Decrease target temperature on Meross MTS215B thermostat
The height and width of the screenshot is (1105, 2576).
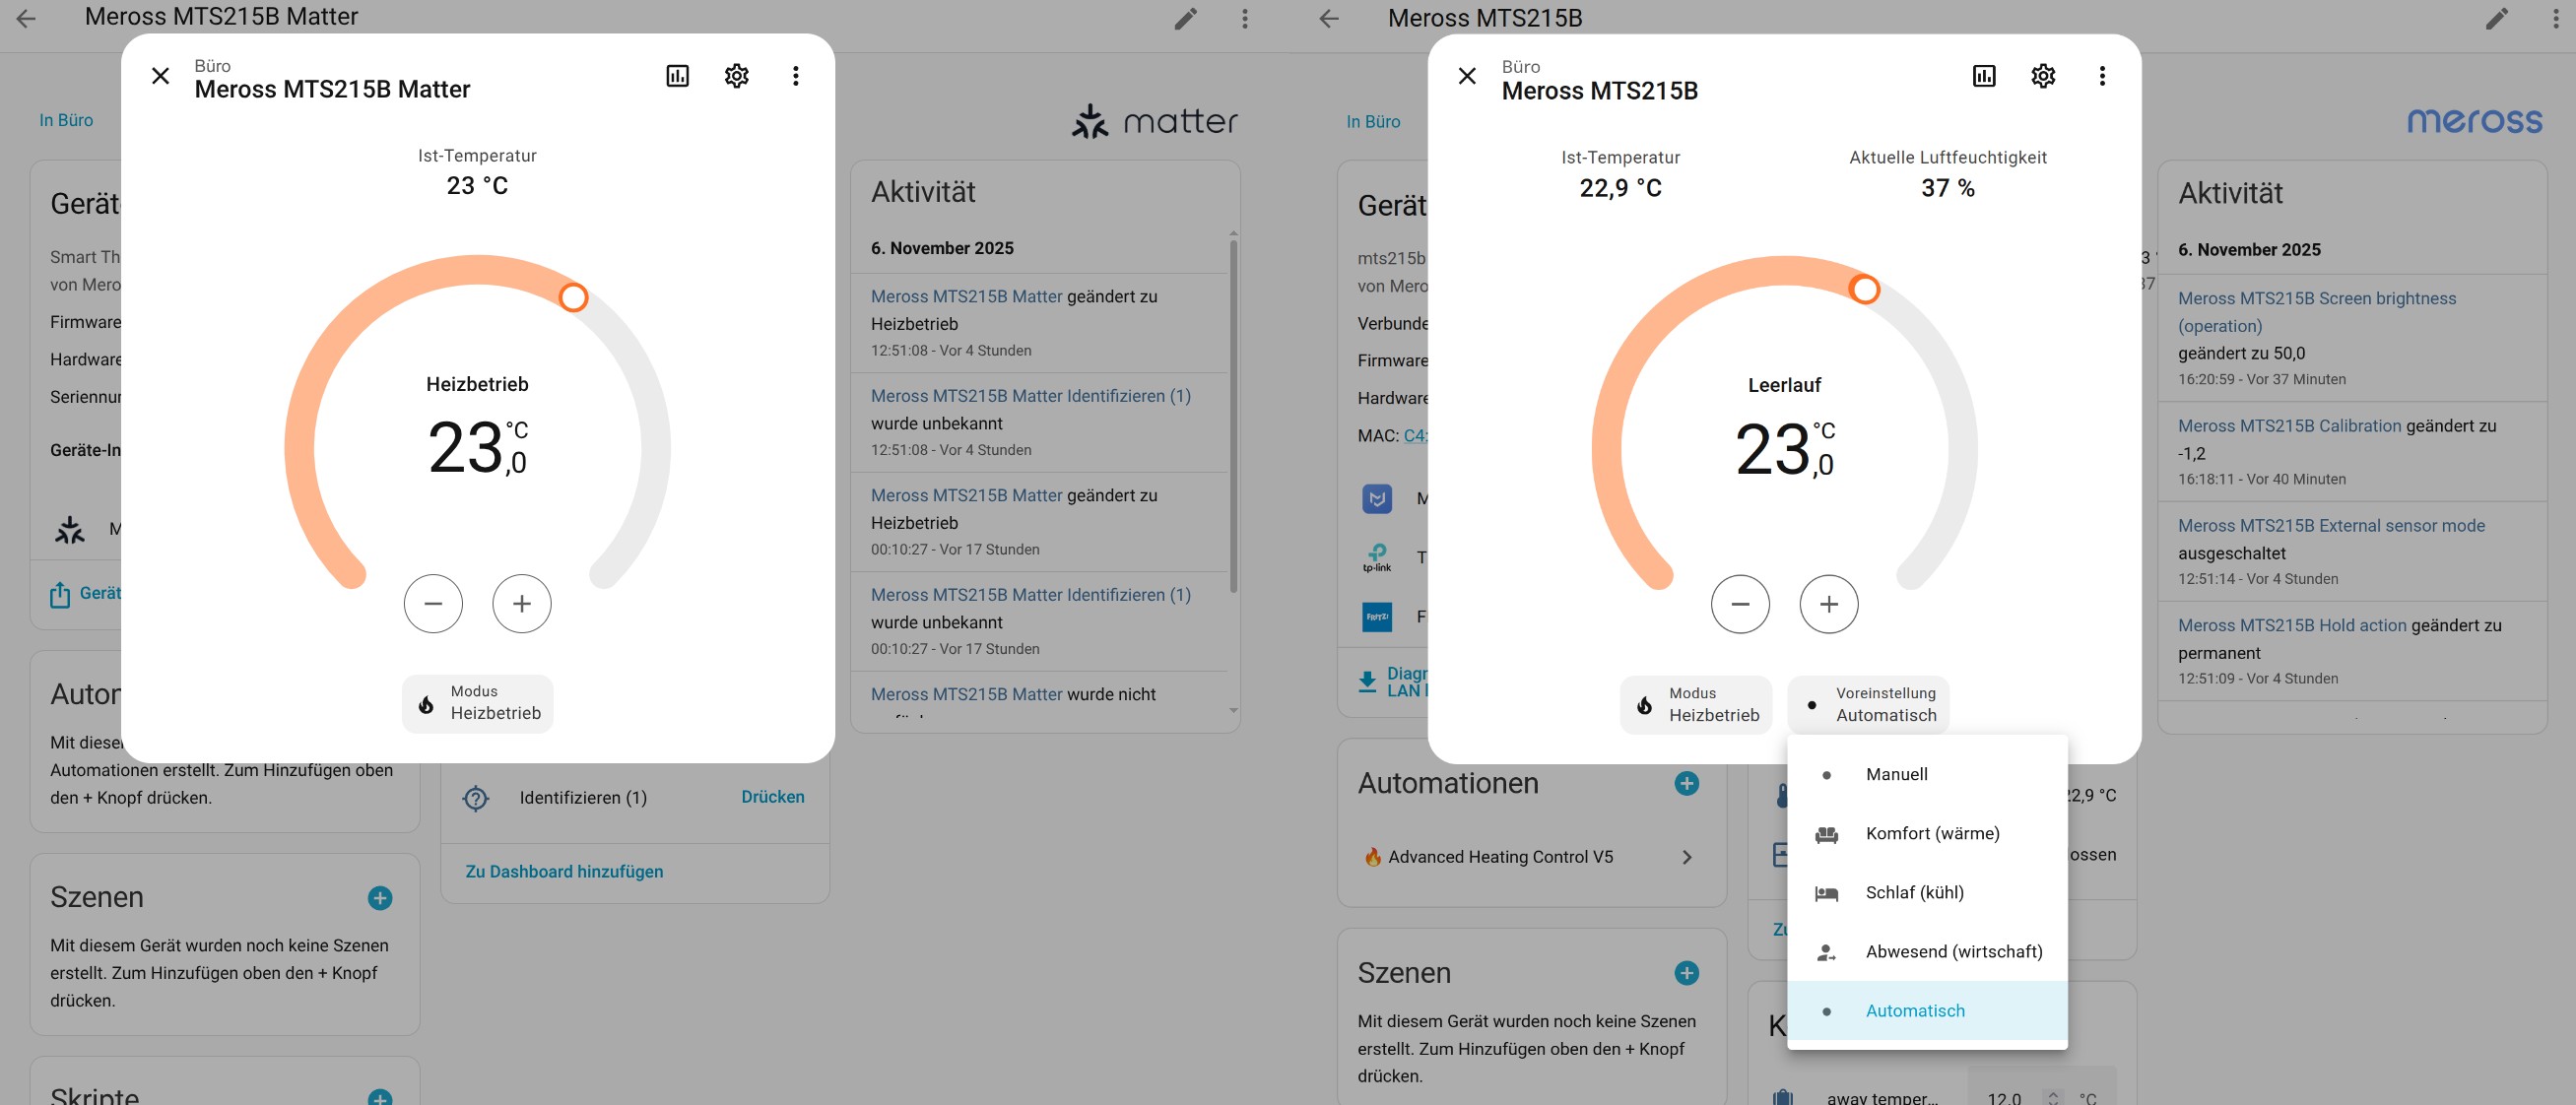1739,604
